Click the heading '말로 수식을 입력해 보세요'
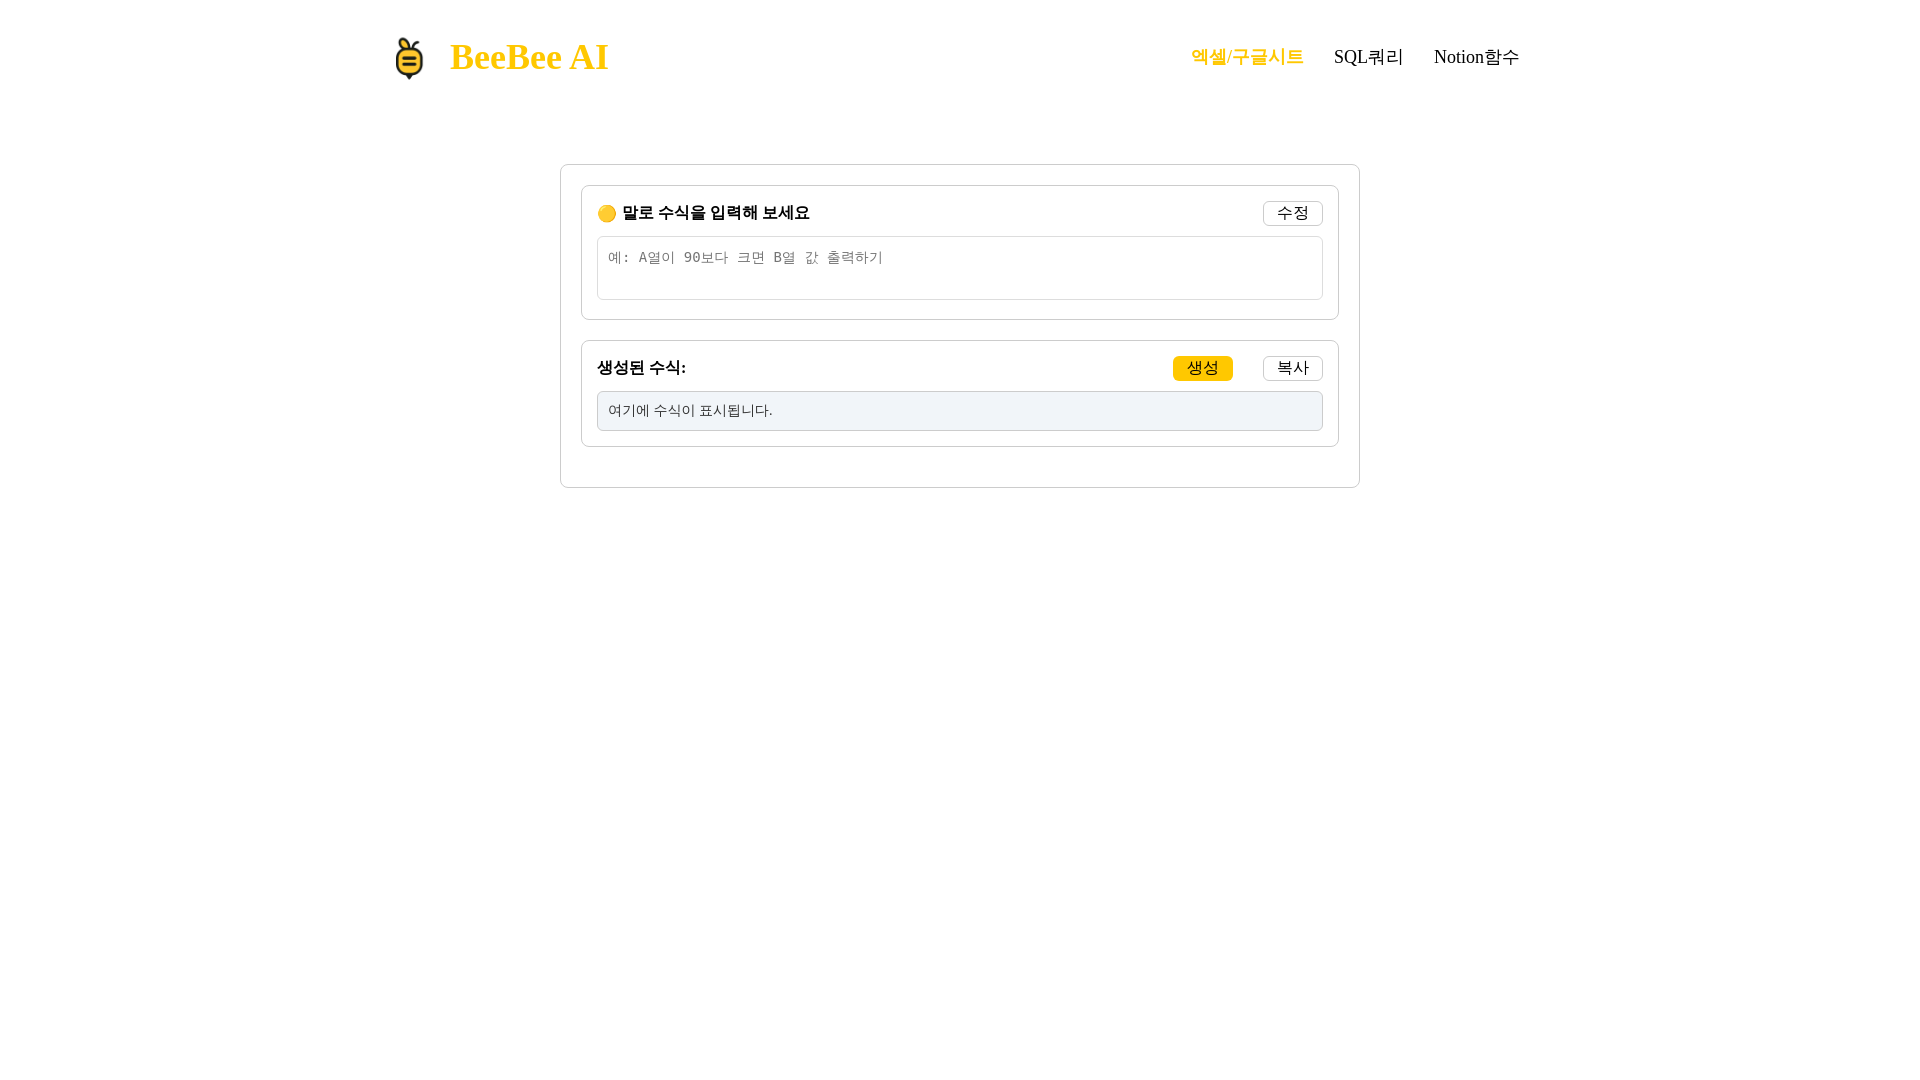This screenshot has width=1920, height=1080. pos(716,213)
